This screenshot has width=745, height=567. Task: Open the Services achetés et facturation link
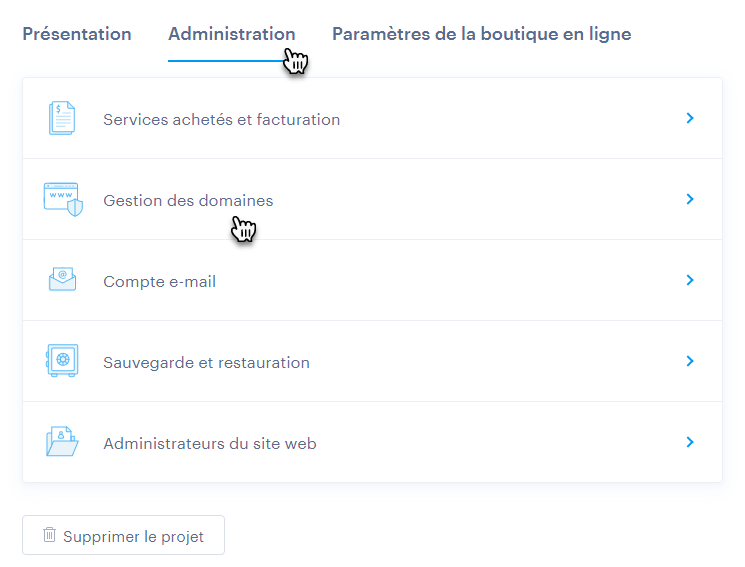(x=221, y=120)
